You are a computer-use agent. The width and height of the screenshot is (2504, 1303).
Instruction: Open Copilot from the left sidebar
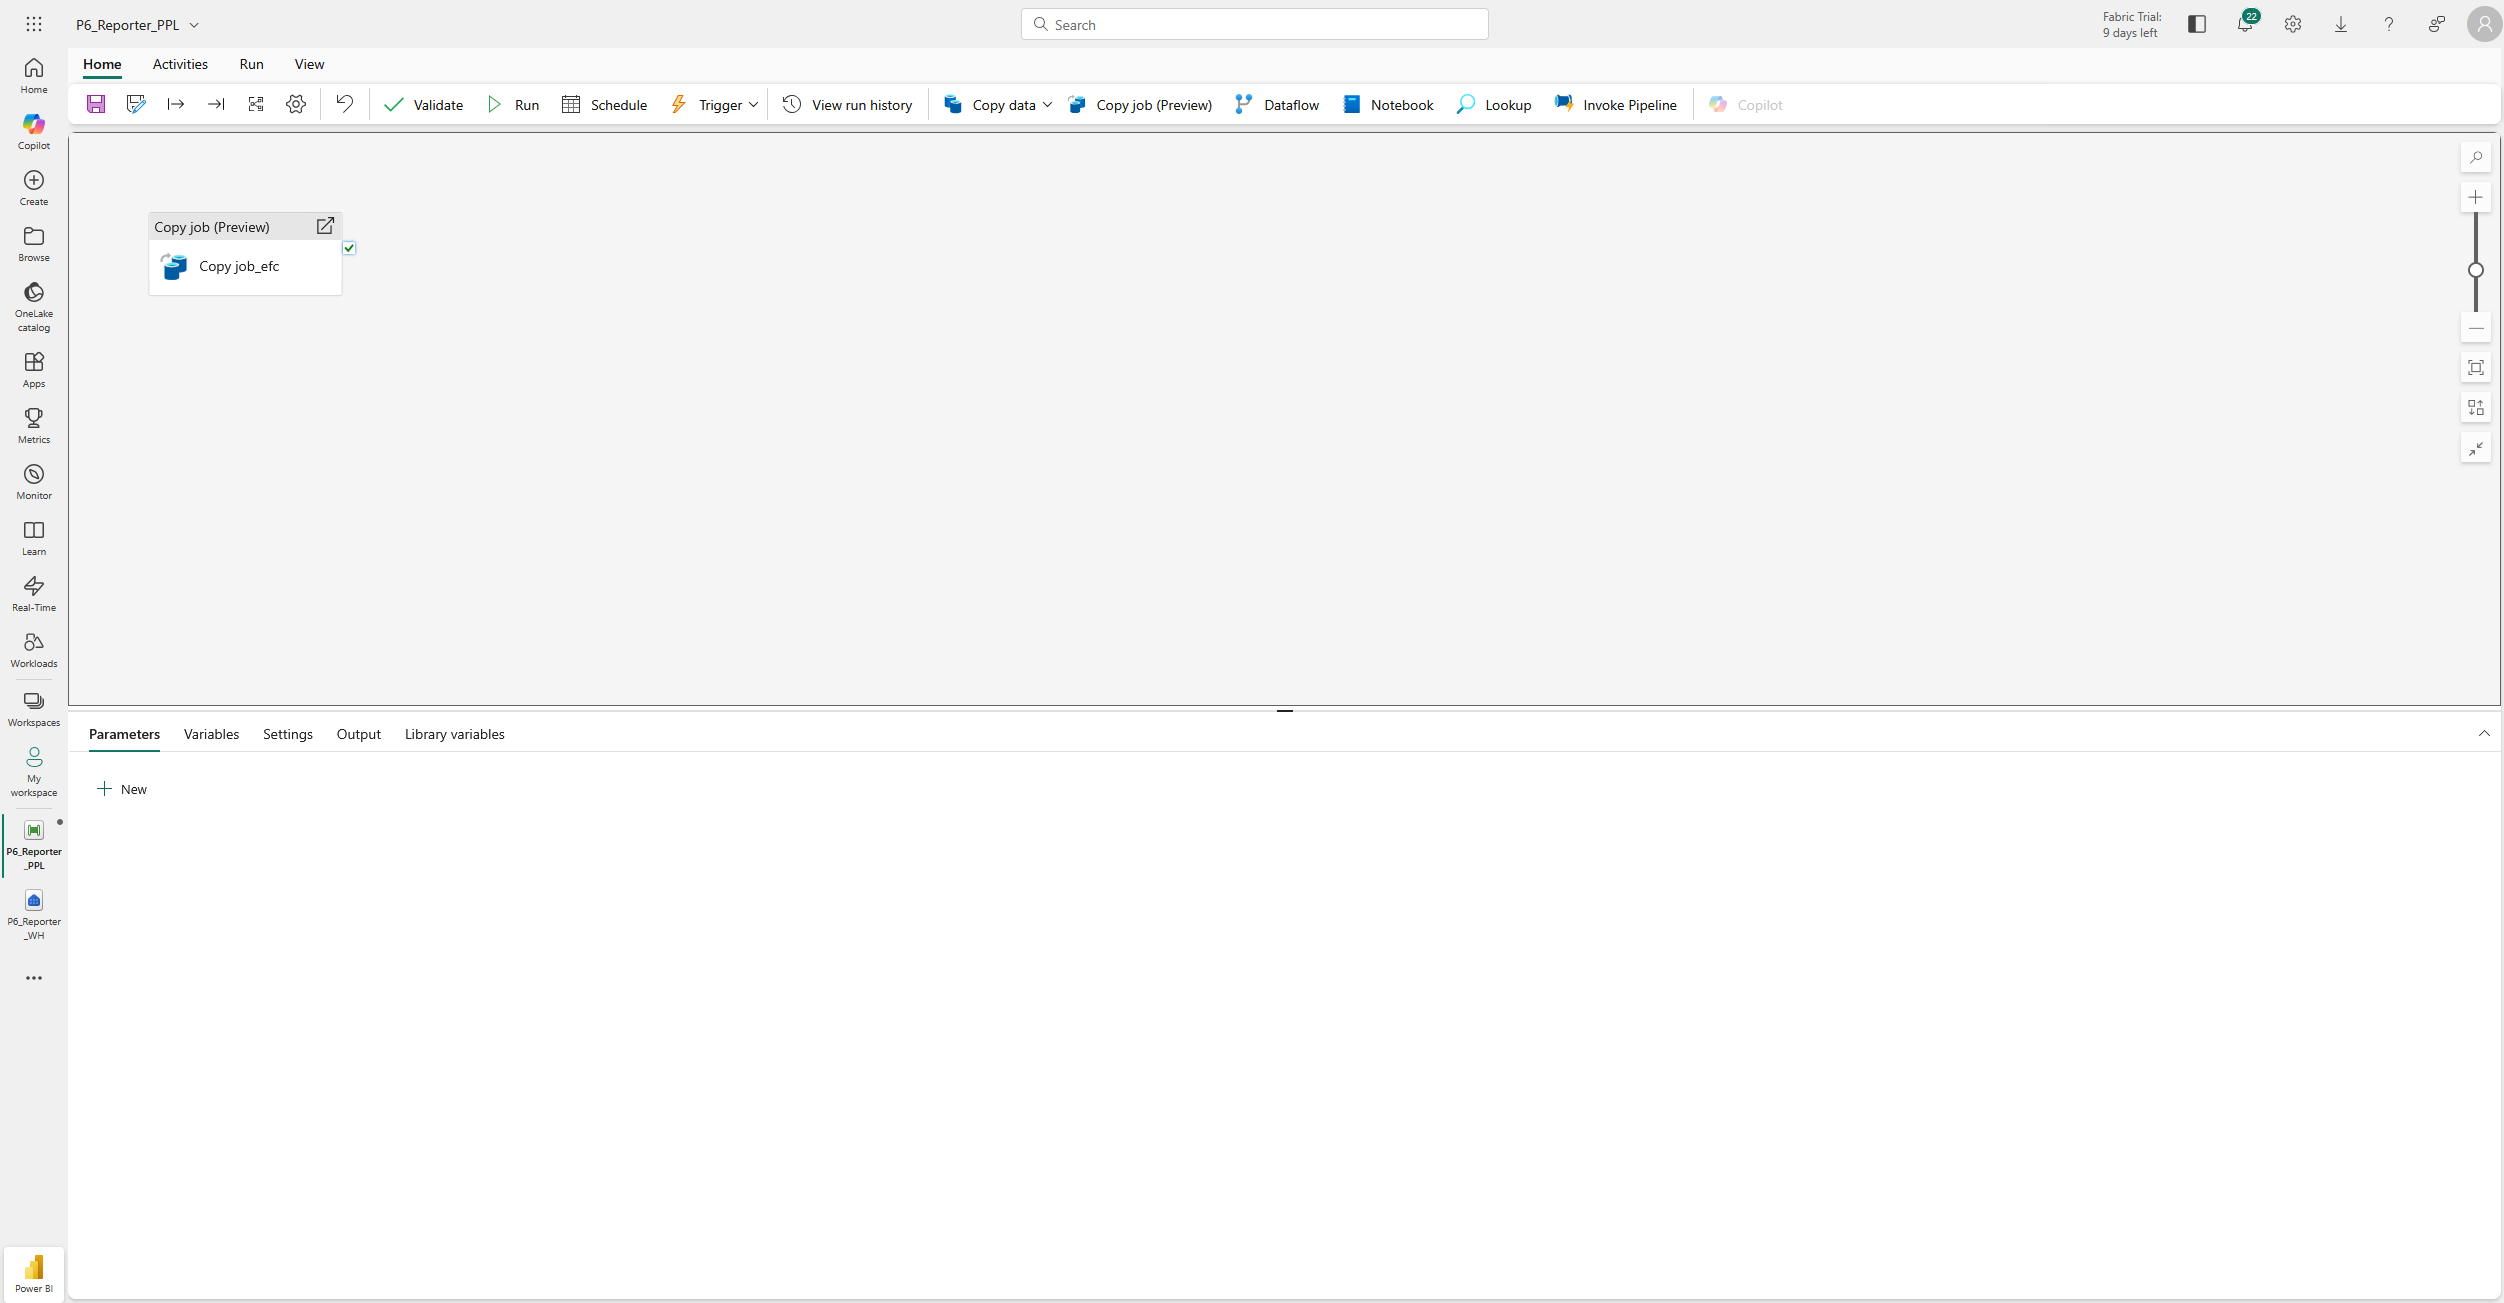33,131
